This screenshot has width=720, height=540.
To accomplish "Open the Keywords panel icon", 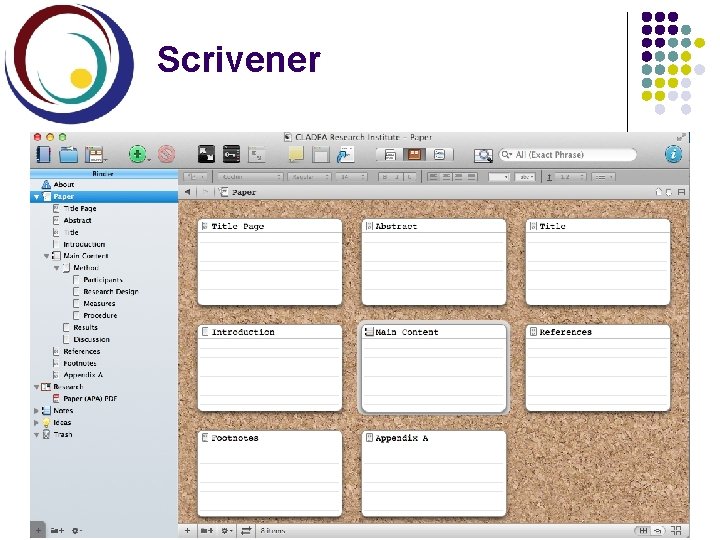I will (x=231, y=154).
